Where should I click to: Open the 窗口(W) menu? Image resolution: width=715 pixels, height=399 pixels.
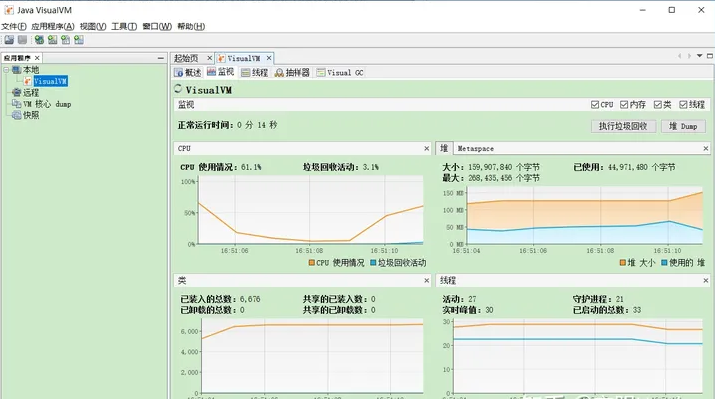point(157,26)
